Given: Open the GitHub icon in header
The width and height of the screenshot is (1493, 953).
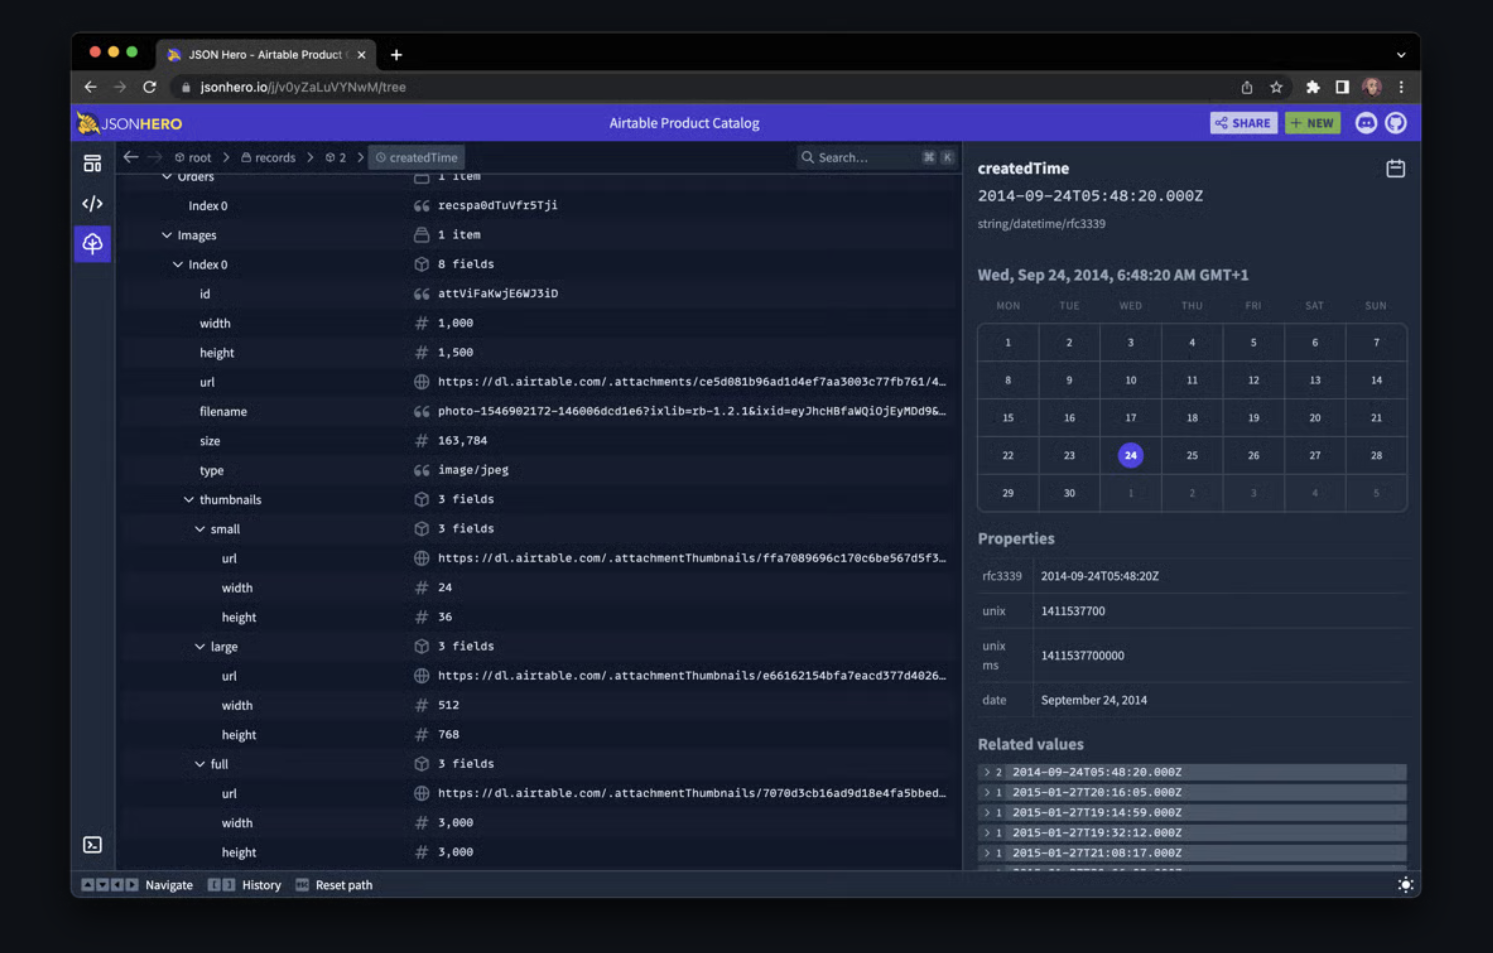Looking at the screenshot, I should [1396, 123].
